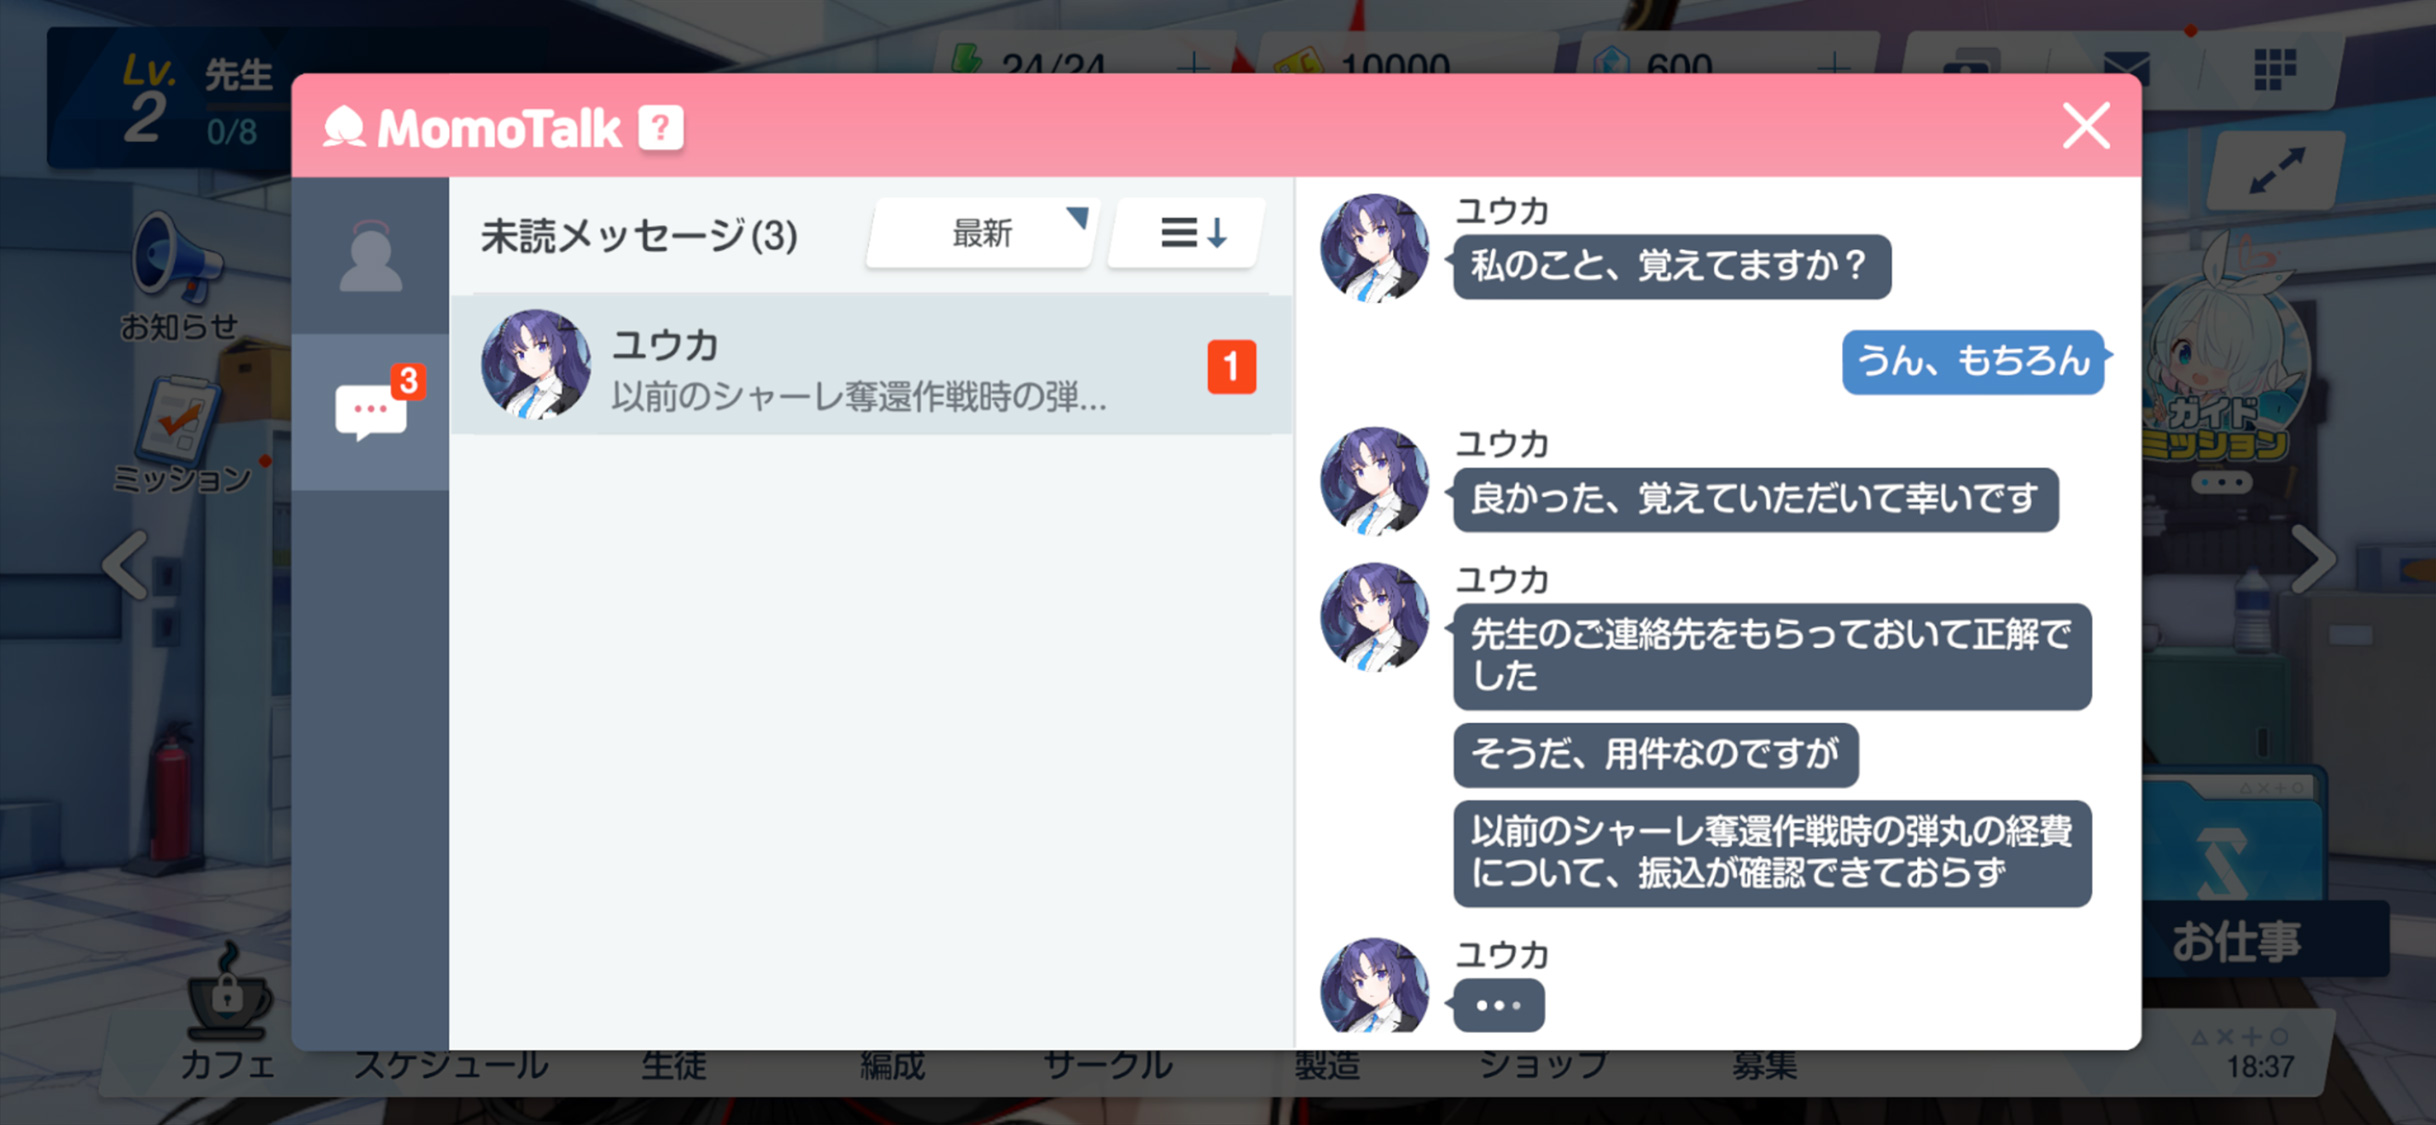The image size is (2436, 1125).
Task: Click the red unread badge on ユウカ's row
Action: point(1231,367)
